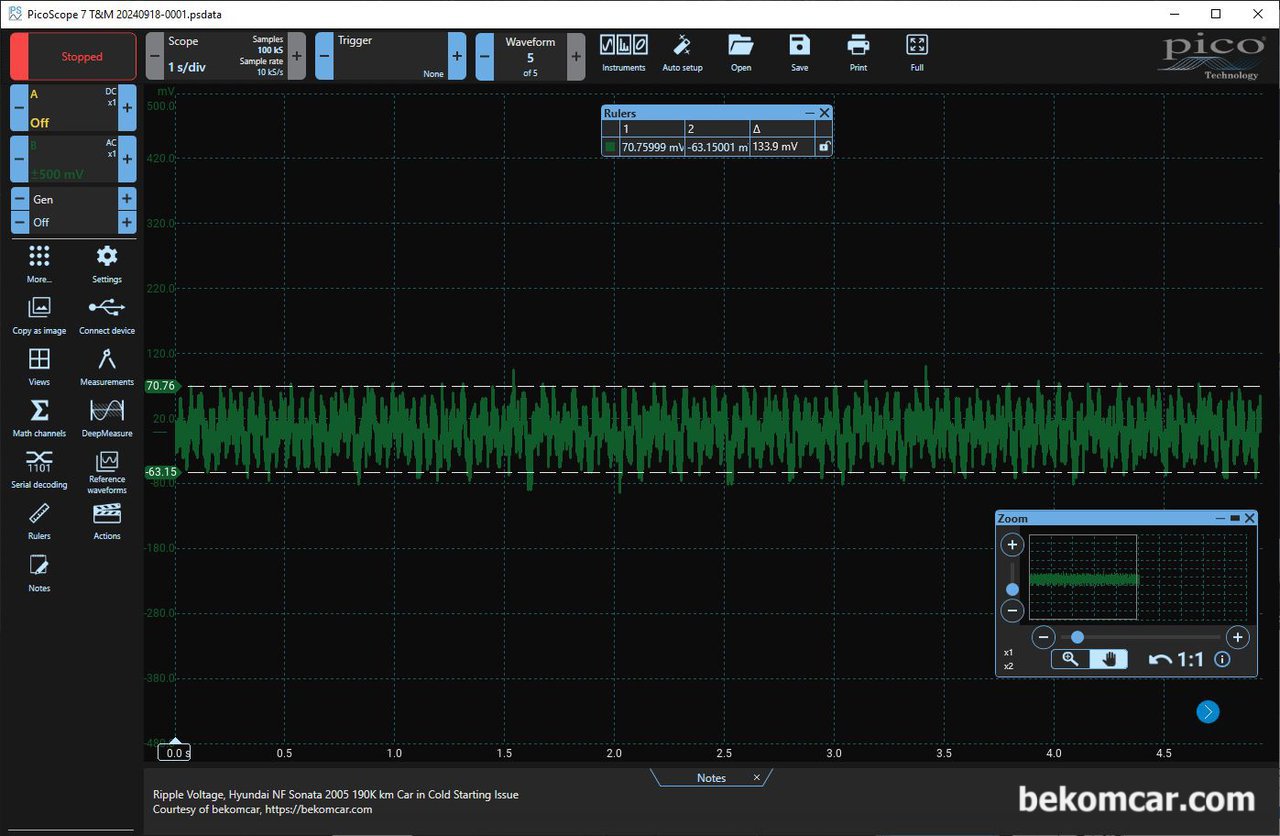This screenshot has width=1280, height=836.
Task: Open the Trigger None settings
Action: [x=390, y=56]
